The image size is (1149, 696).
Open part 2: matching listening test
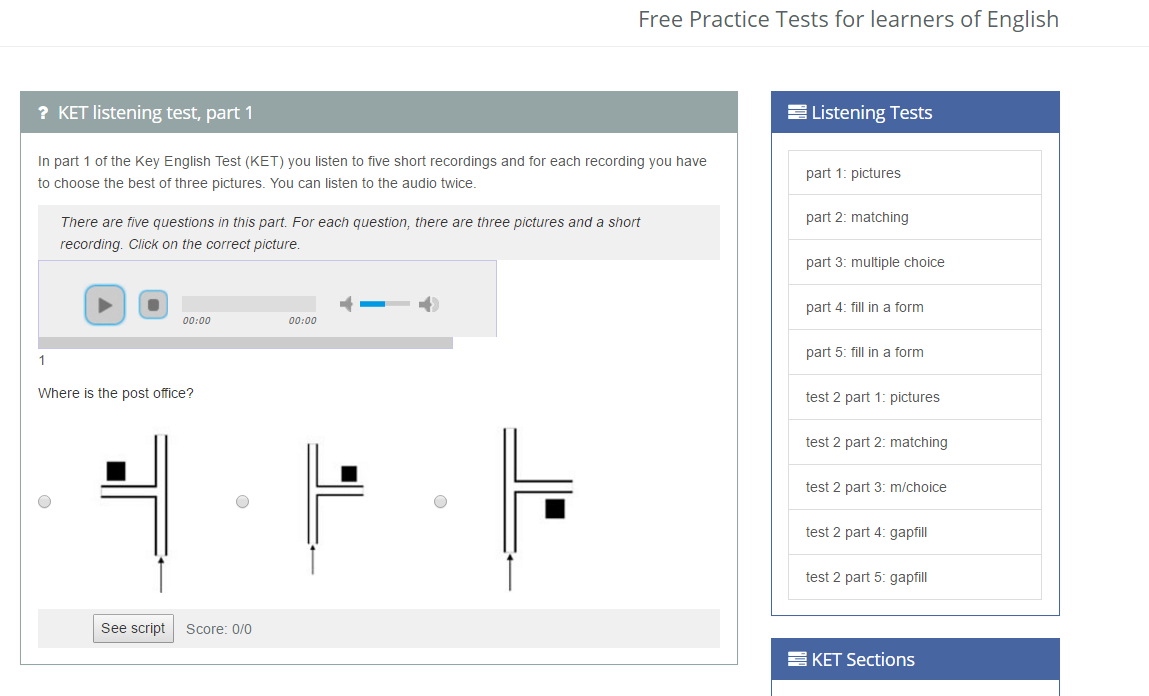[x=857, y=217]
